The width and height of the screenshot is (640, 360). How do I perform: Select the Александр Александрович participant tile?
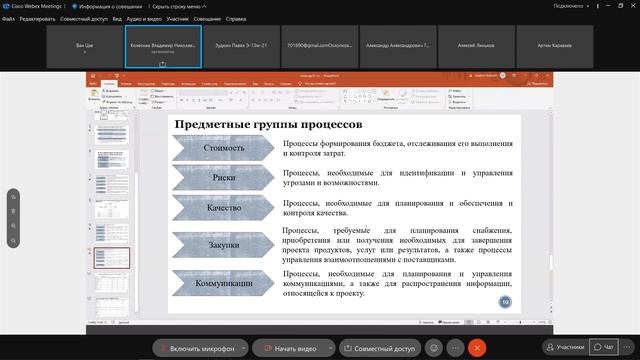point(398,47)
